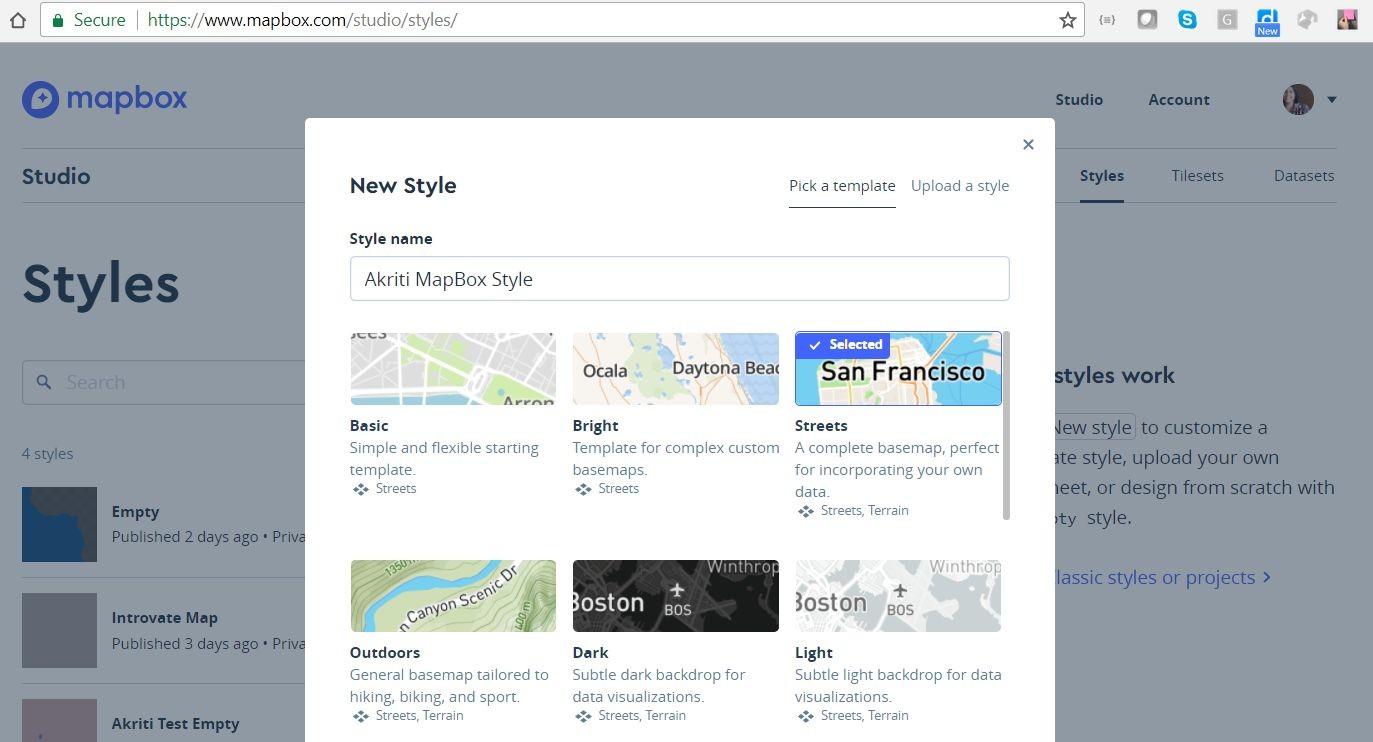
Task: Open the Skype browser extension
Action: coord(1187,19)
